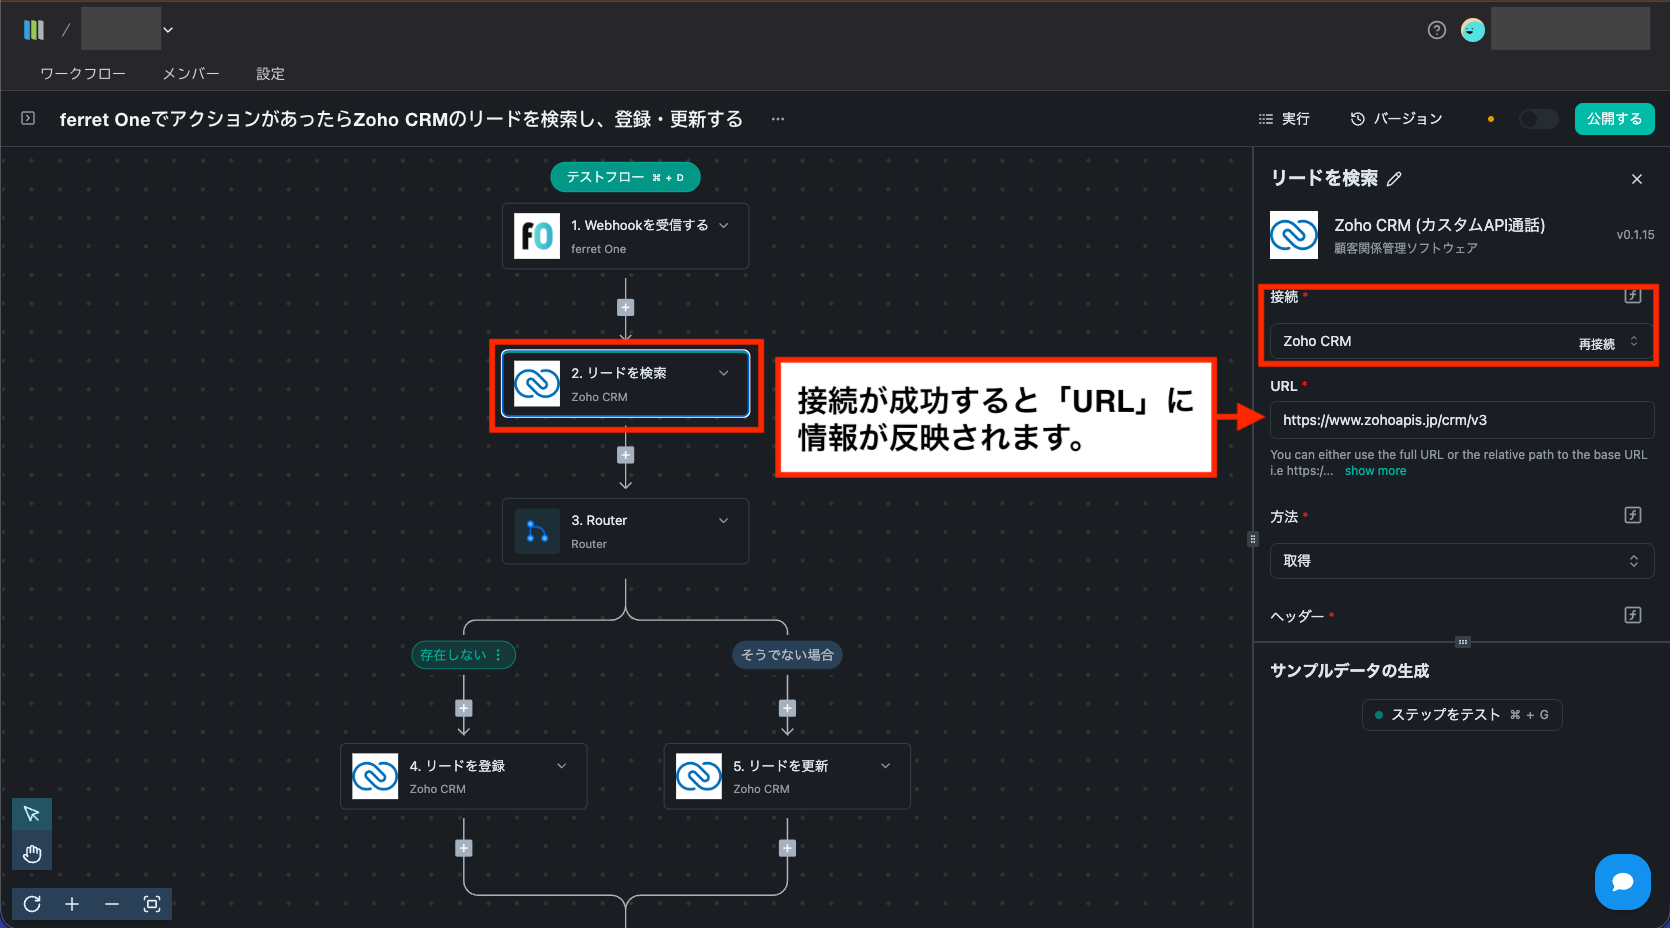Click the horizontal divider handle above サンプルデータの生成
The image size is (1670, 928).
[x=1462, y=642]
